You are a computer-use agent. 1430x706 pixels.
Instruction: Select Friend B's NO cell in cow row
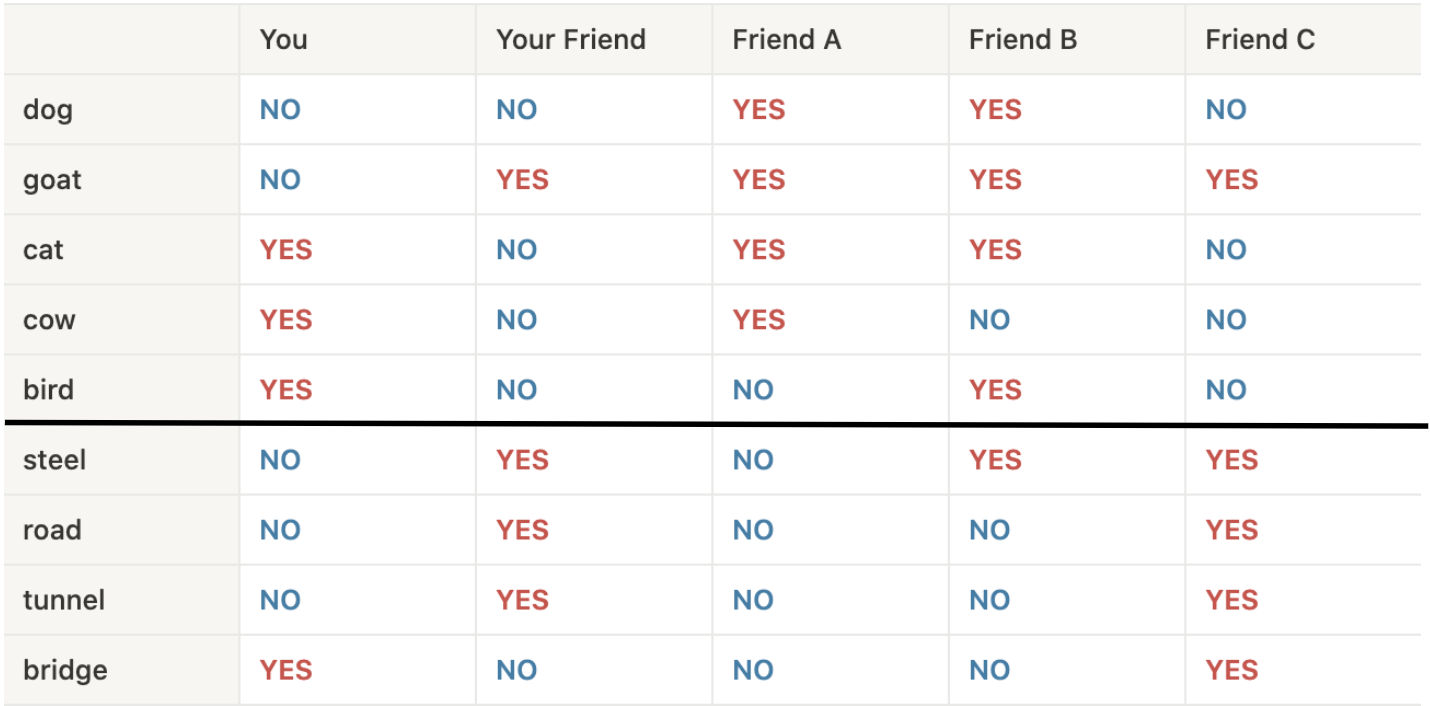989,320
